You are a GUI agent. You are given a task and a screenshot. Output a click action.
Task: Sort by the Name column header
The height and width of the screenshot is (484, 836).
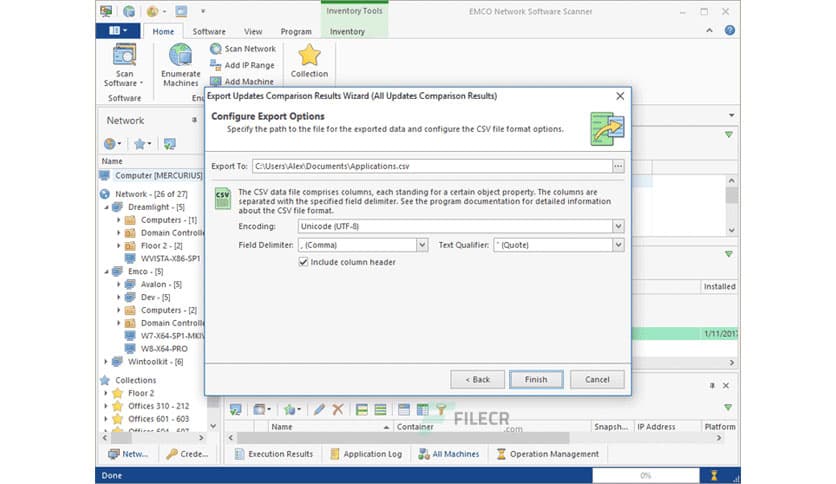[330, 427]
